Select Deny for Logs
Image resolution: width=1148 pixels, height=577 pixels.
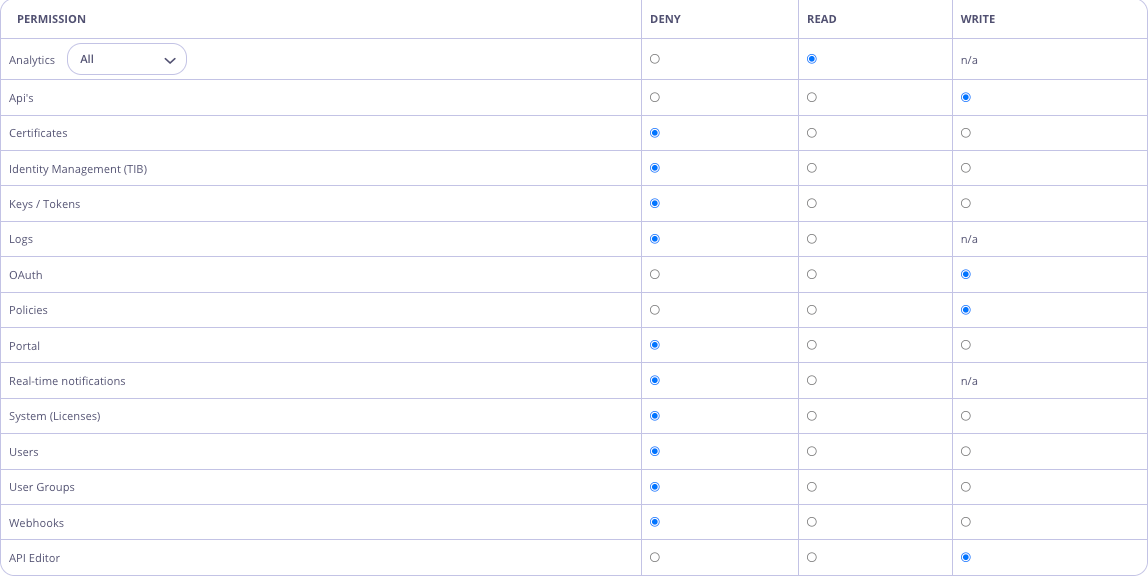point(655,239)
